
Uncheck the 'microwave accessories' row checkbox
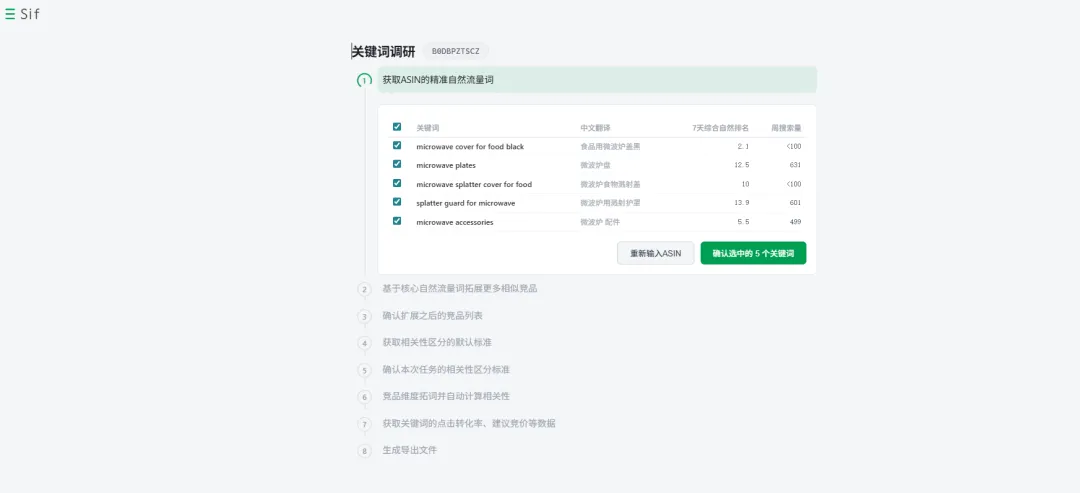(397, 221)
